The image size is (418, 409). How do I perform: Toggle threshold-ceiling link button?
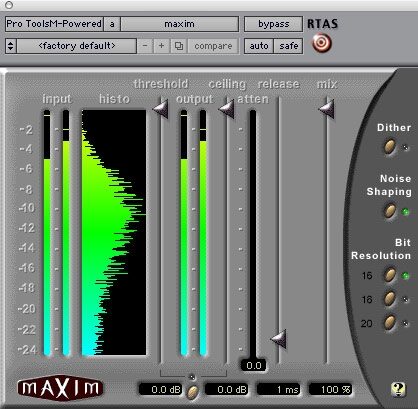(193, 392)
